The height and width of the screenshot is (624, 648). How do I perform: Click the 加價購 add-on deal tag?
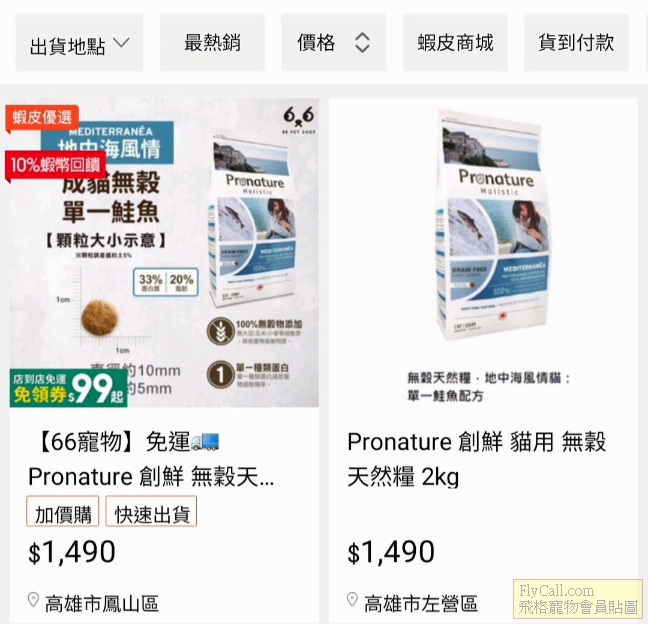[x=63, y=511]
